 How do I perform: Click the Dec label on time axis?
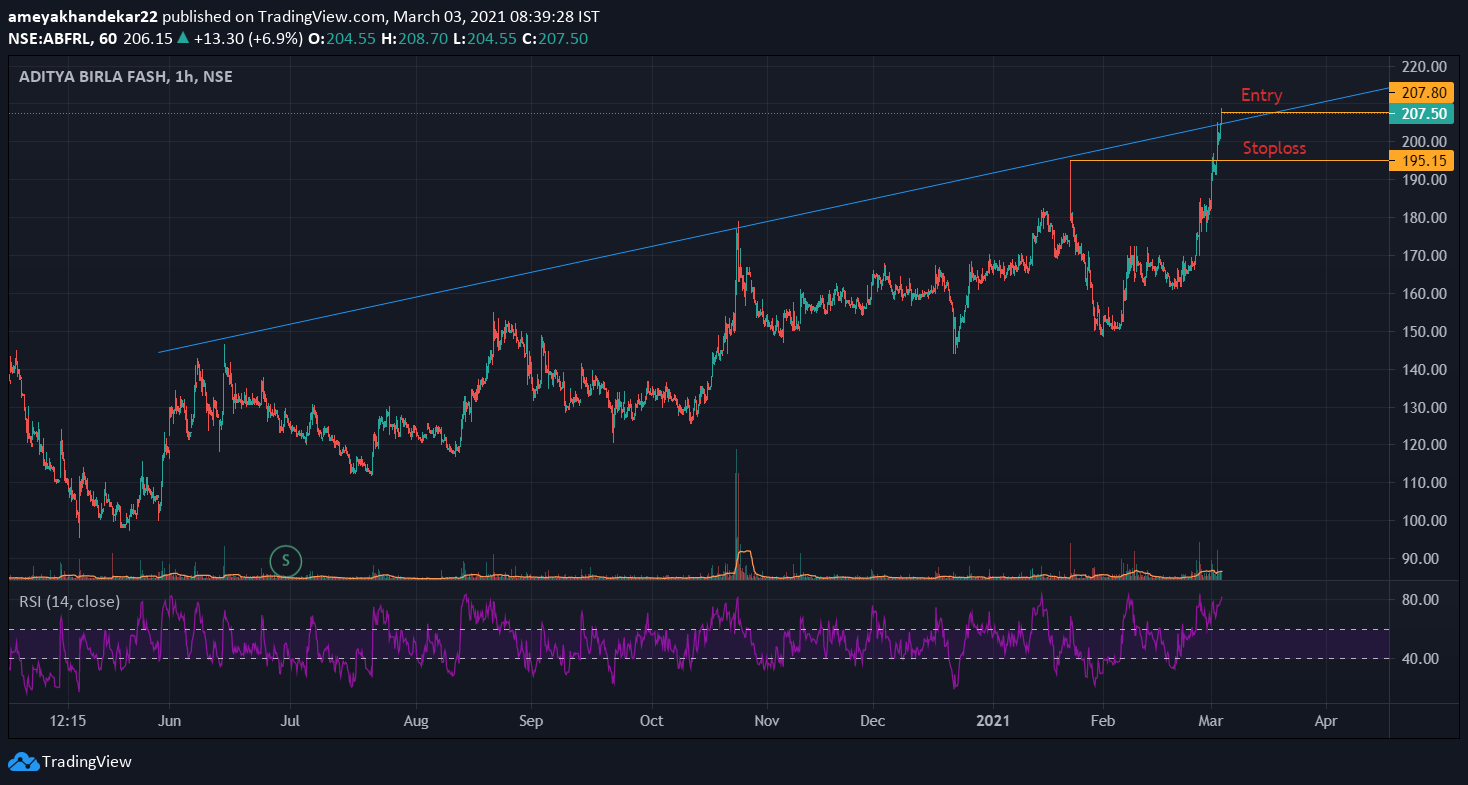(873, 720)
